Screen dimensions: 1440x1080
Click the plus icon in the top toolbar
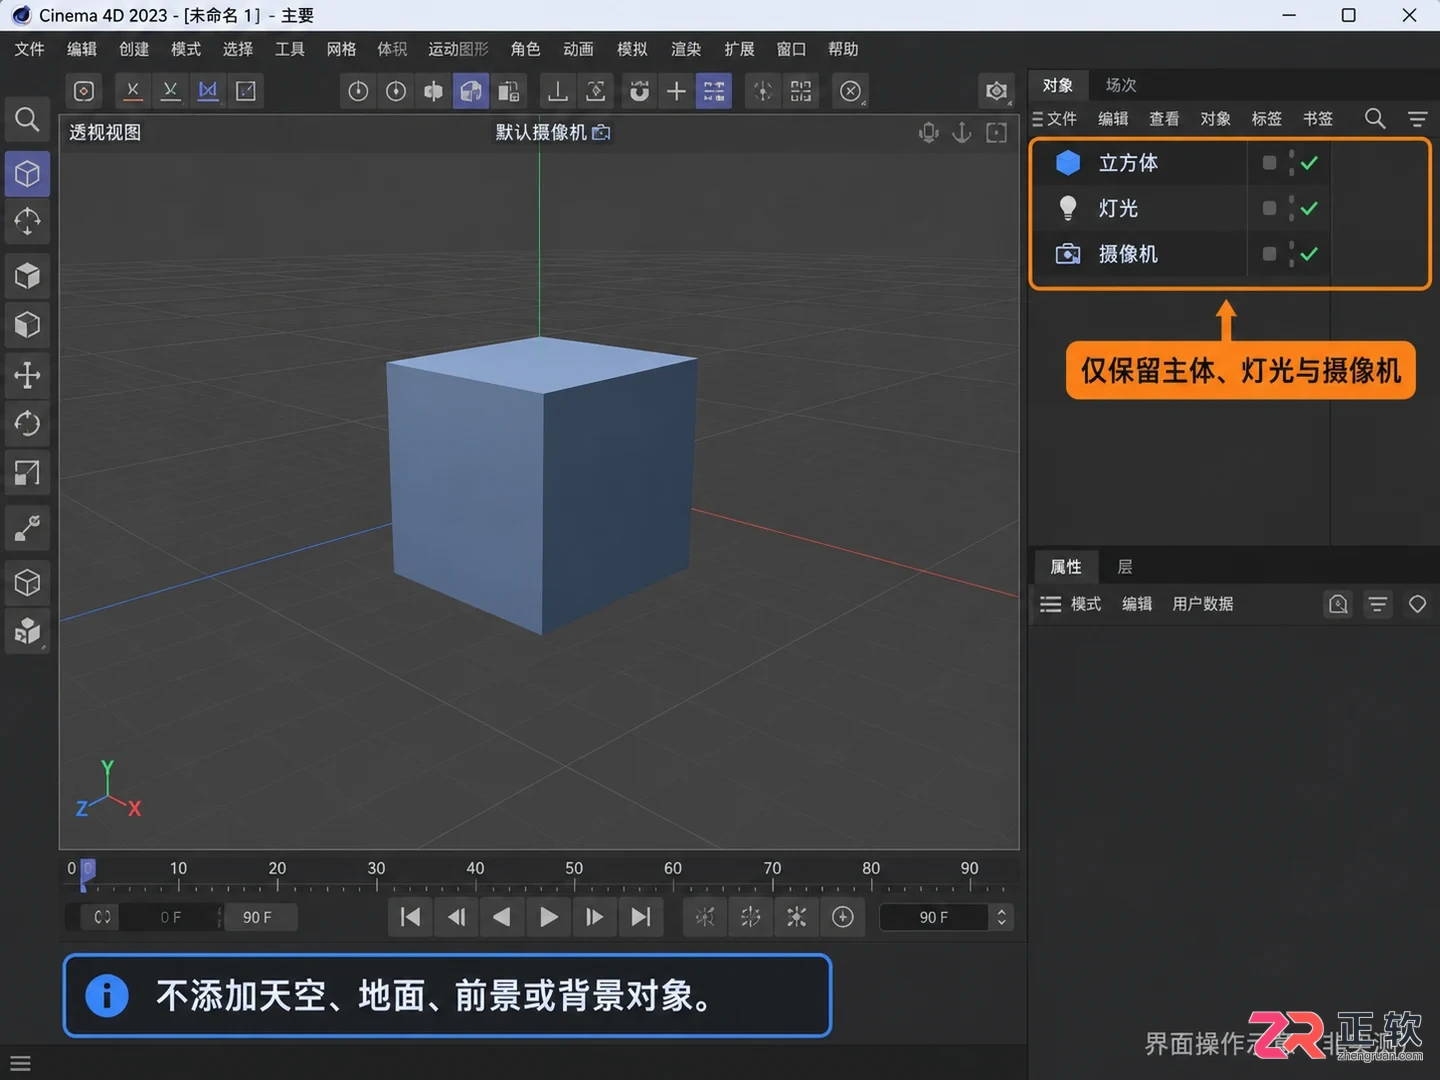coord(677,91)
